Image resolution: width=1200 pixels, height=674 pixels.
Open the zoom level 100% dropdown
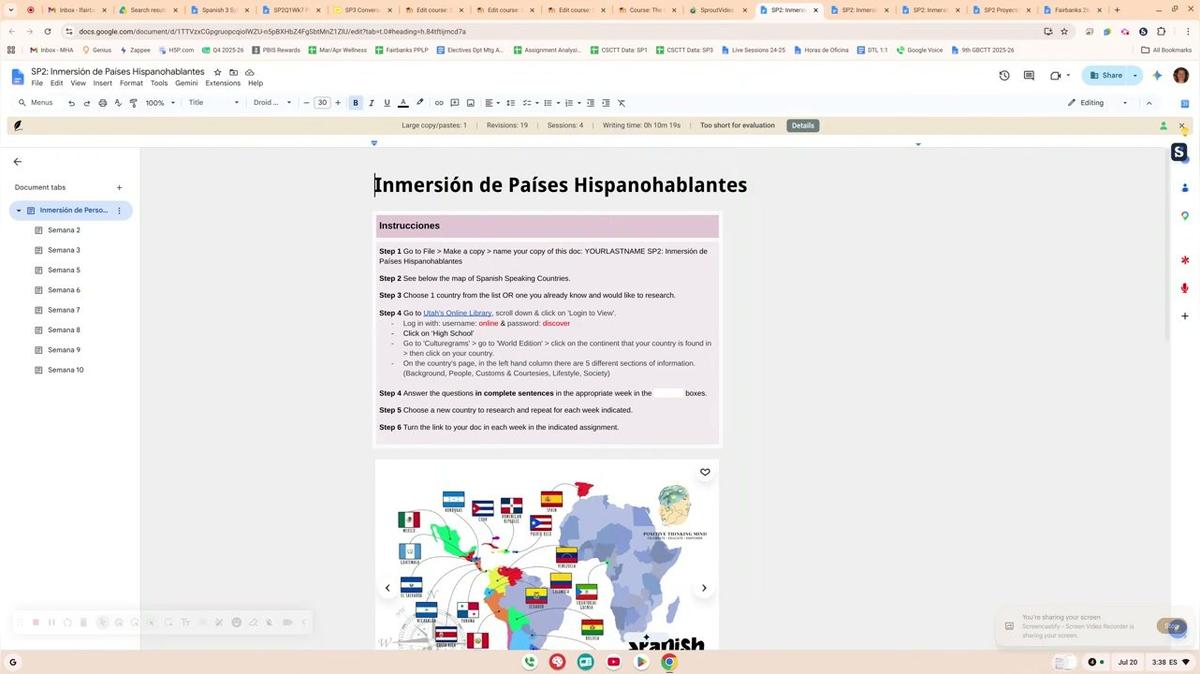[x=159, y=103]
